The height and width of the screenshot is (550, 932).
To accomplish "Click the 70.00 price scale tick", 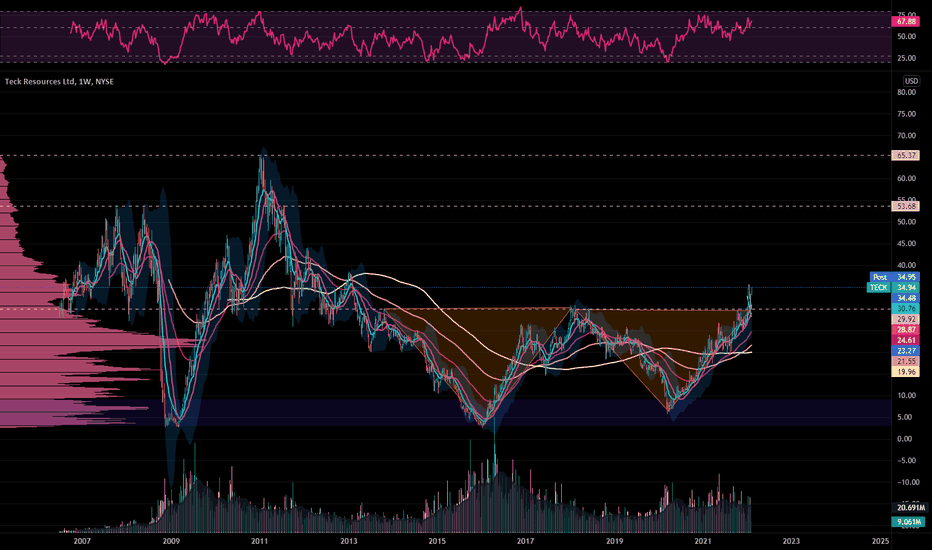I will pyautogui.click(x=906, y=136).
